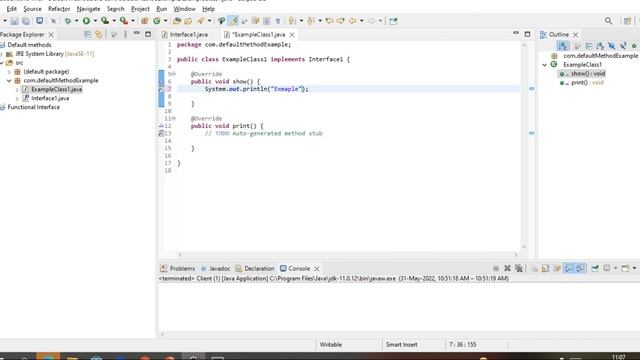This screenshot has height=360, width=640.
Task: Click the Open Task icon in toolbar
Action: (x=188, y=21)
